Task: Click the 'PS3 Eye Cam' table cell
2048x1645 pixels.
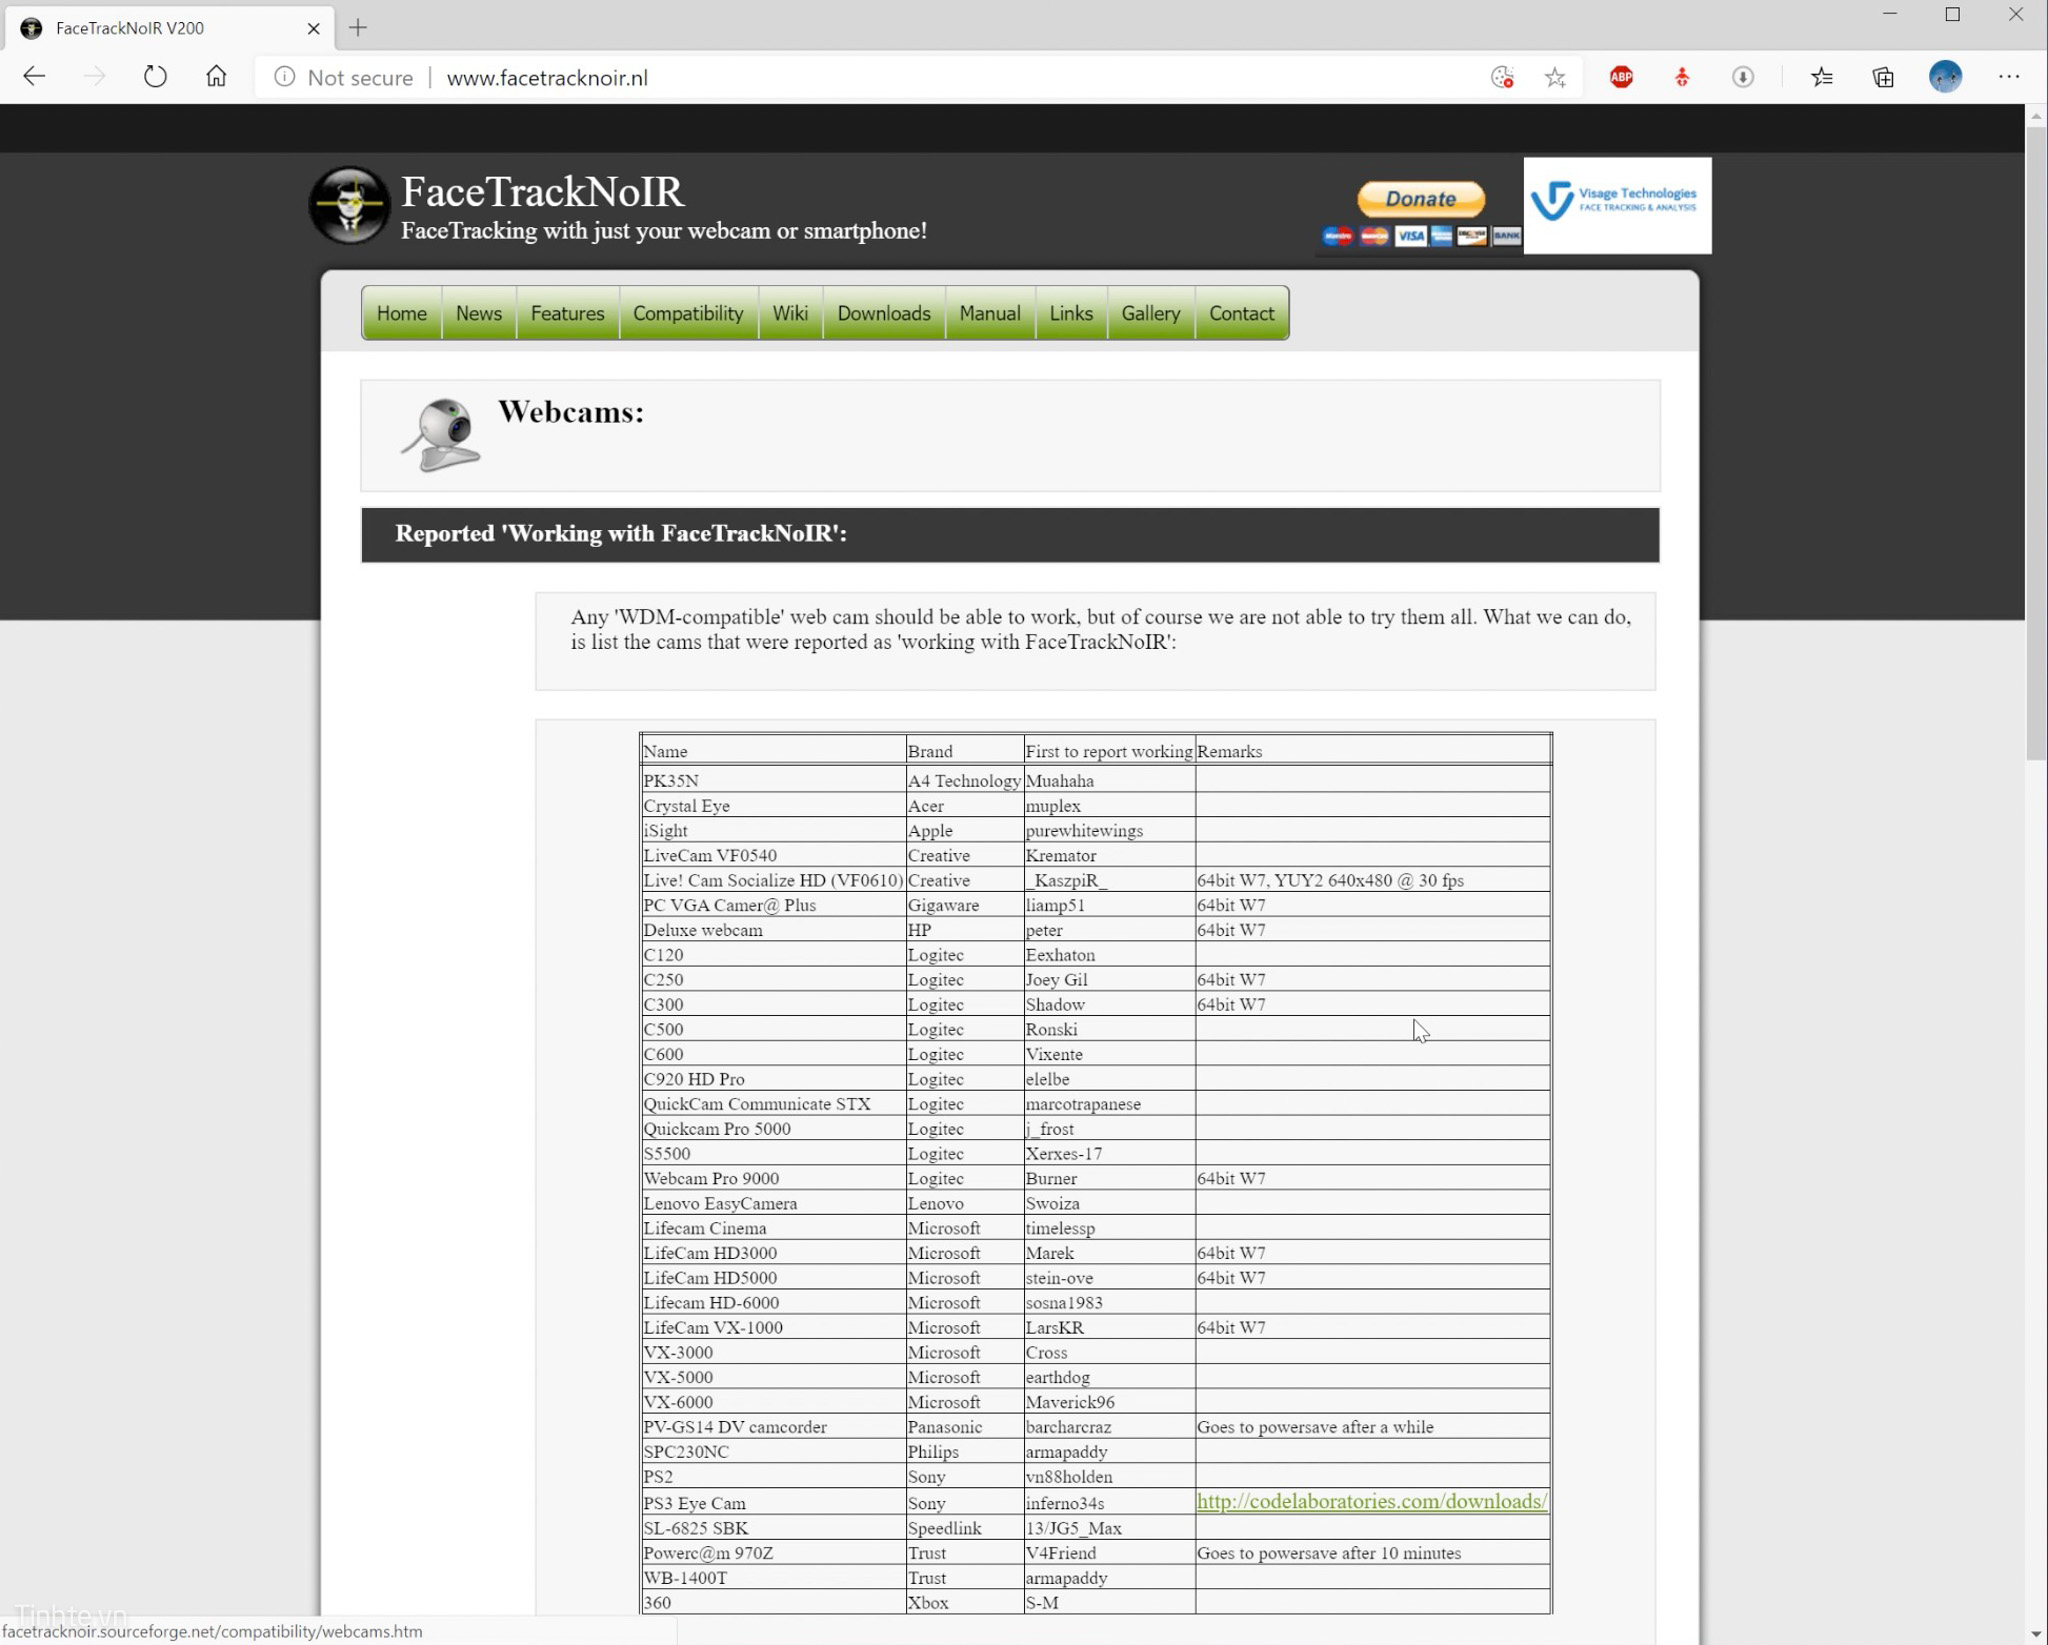Action: pyautogui.click(x=773, y=1502)
